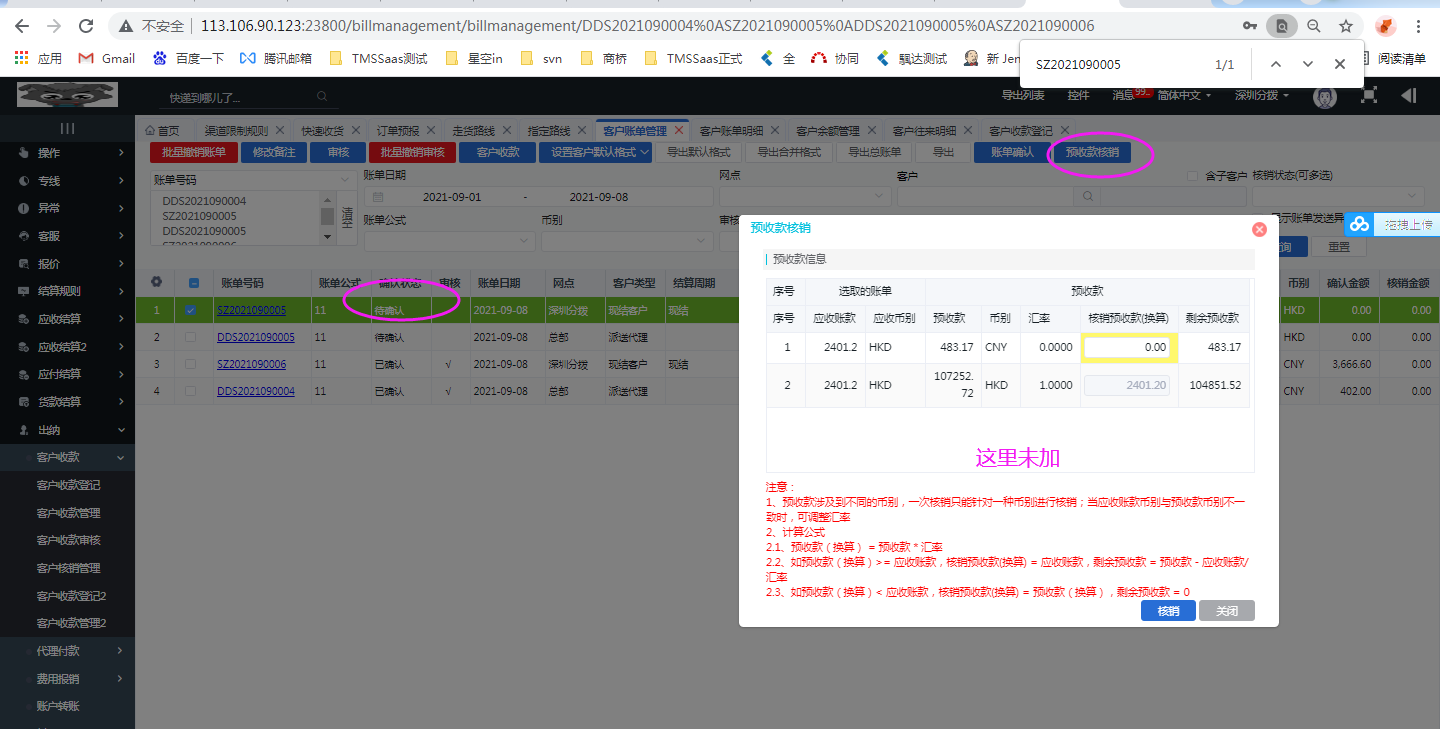Image resolution: width=1440 pixels, height=729 pixels.
Task: Click the disabled 2401.20 write-off field
Action: tap(1129, 385)
